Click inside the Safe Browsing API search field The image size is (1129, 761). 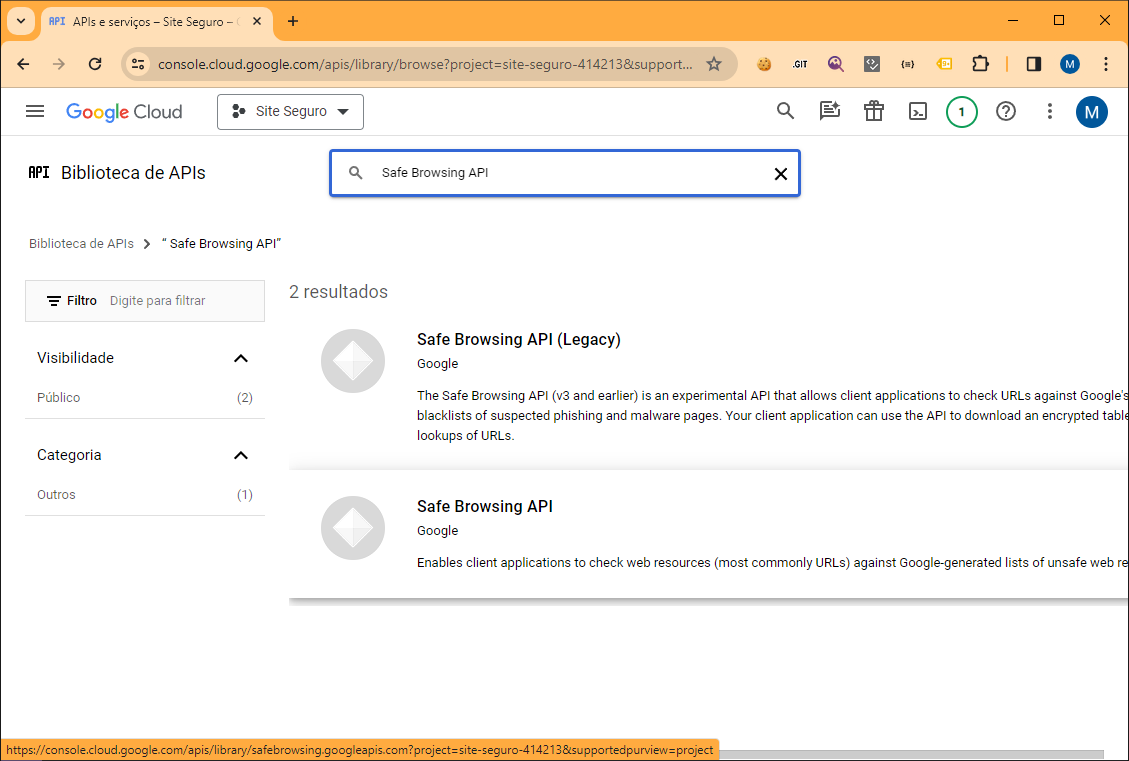pyautogui.click(x=565, y=173)
